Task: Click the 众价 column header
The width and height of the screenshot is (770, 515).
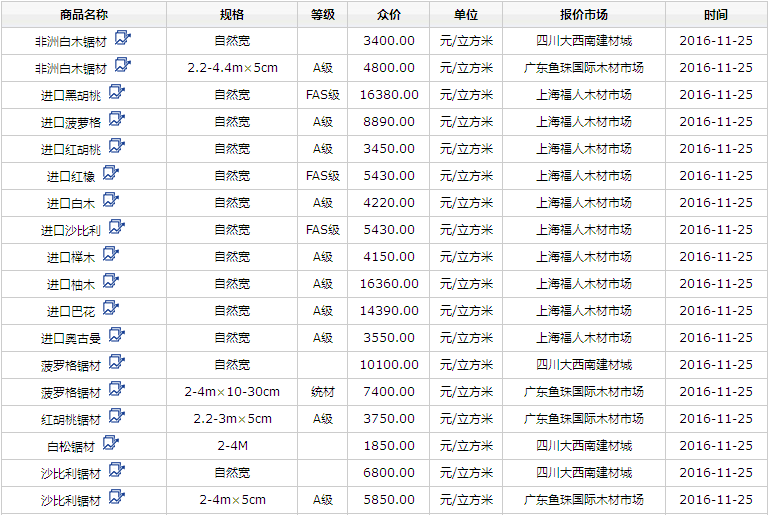Action: tap(389, 15)
